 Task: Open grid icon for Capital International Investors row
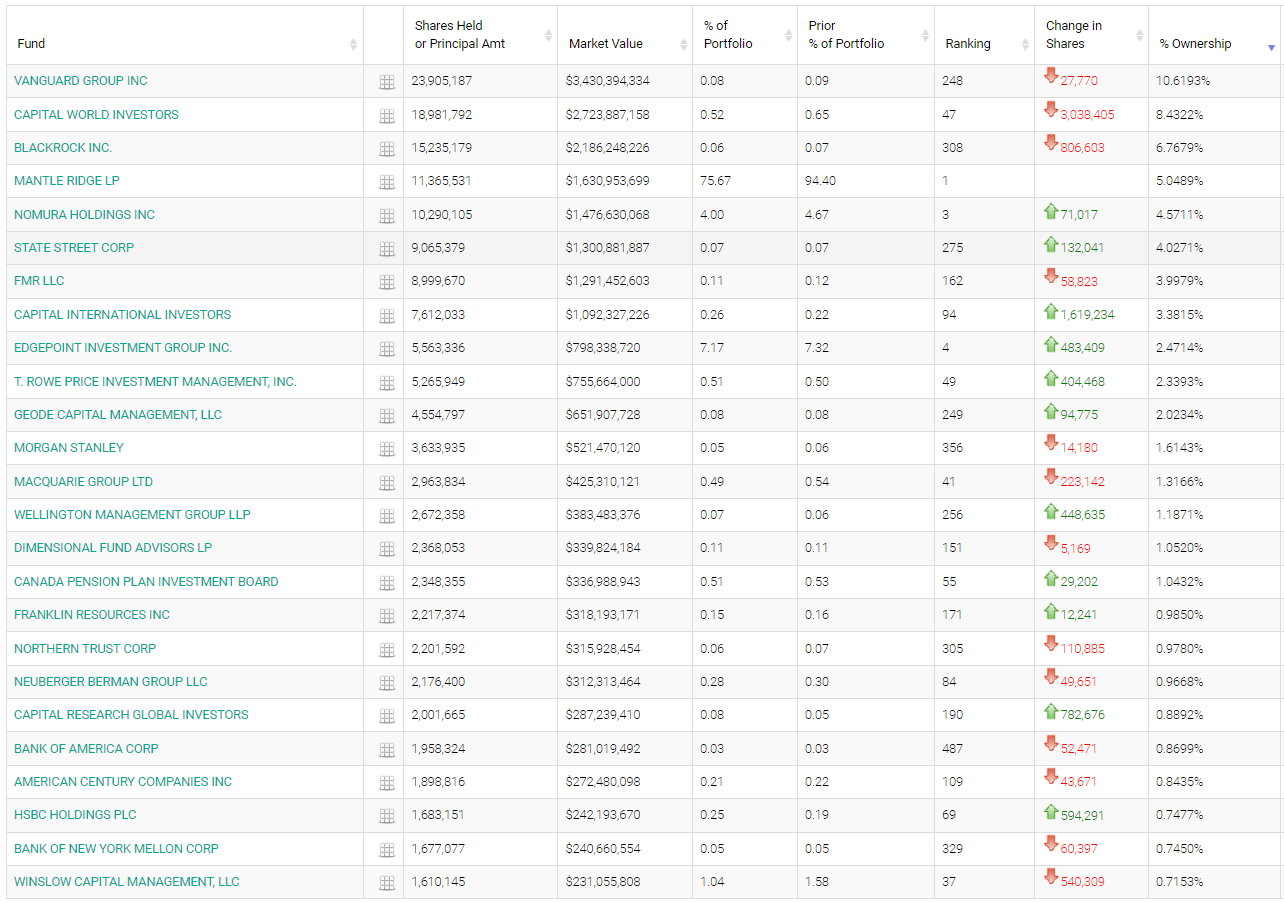tap(387, 316)
